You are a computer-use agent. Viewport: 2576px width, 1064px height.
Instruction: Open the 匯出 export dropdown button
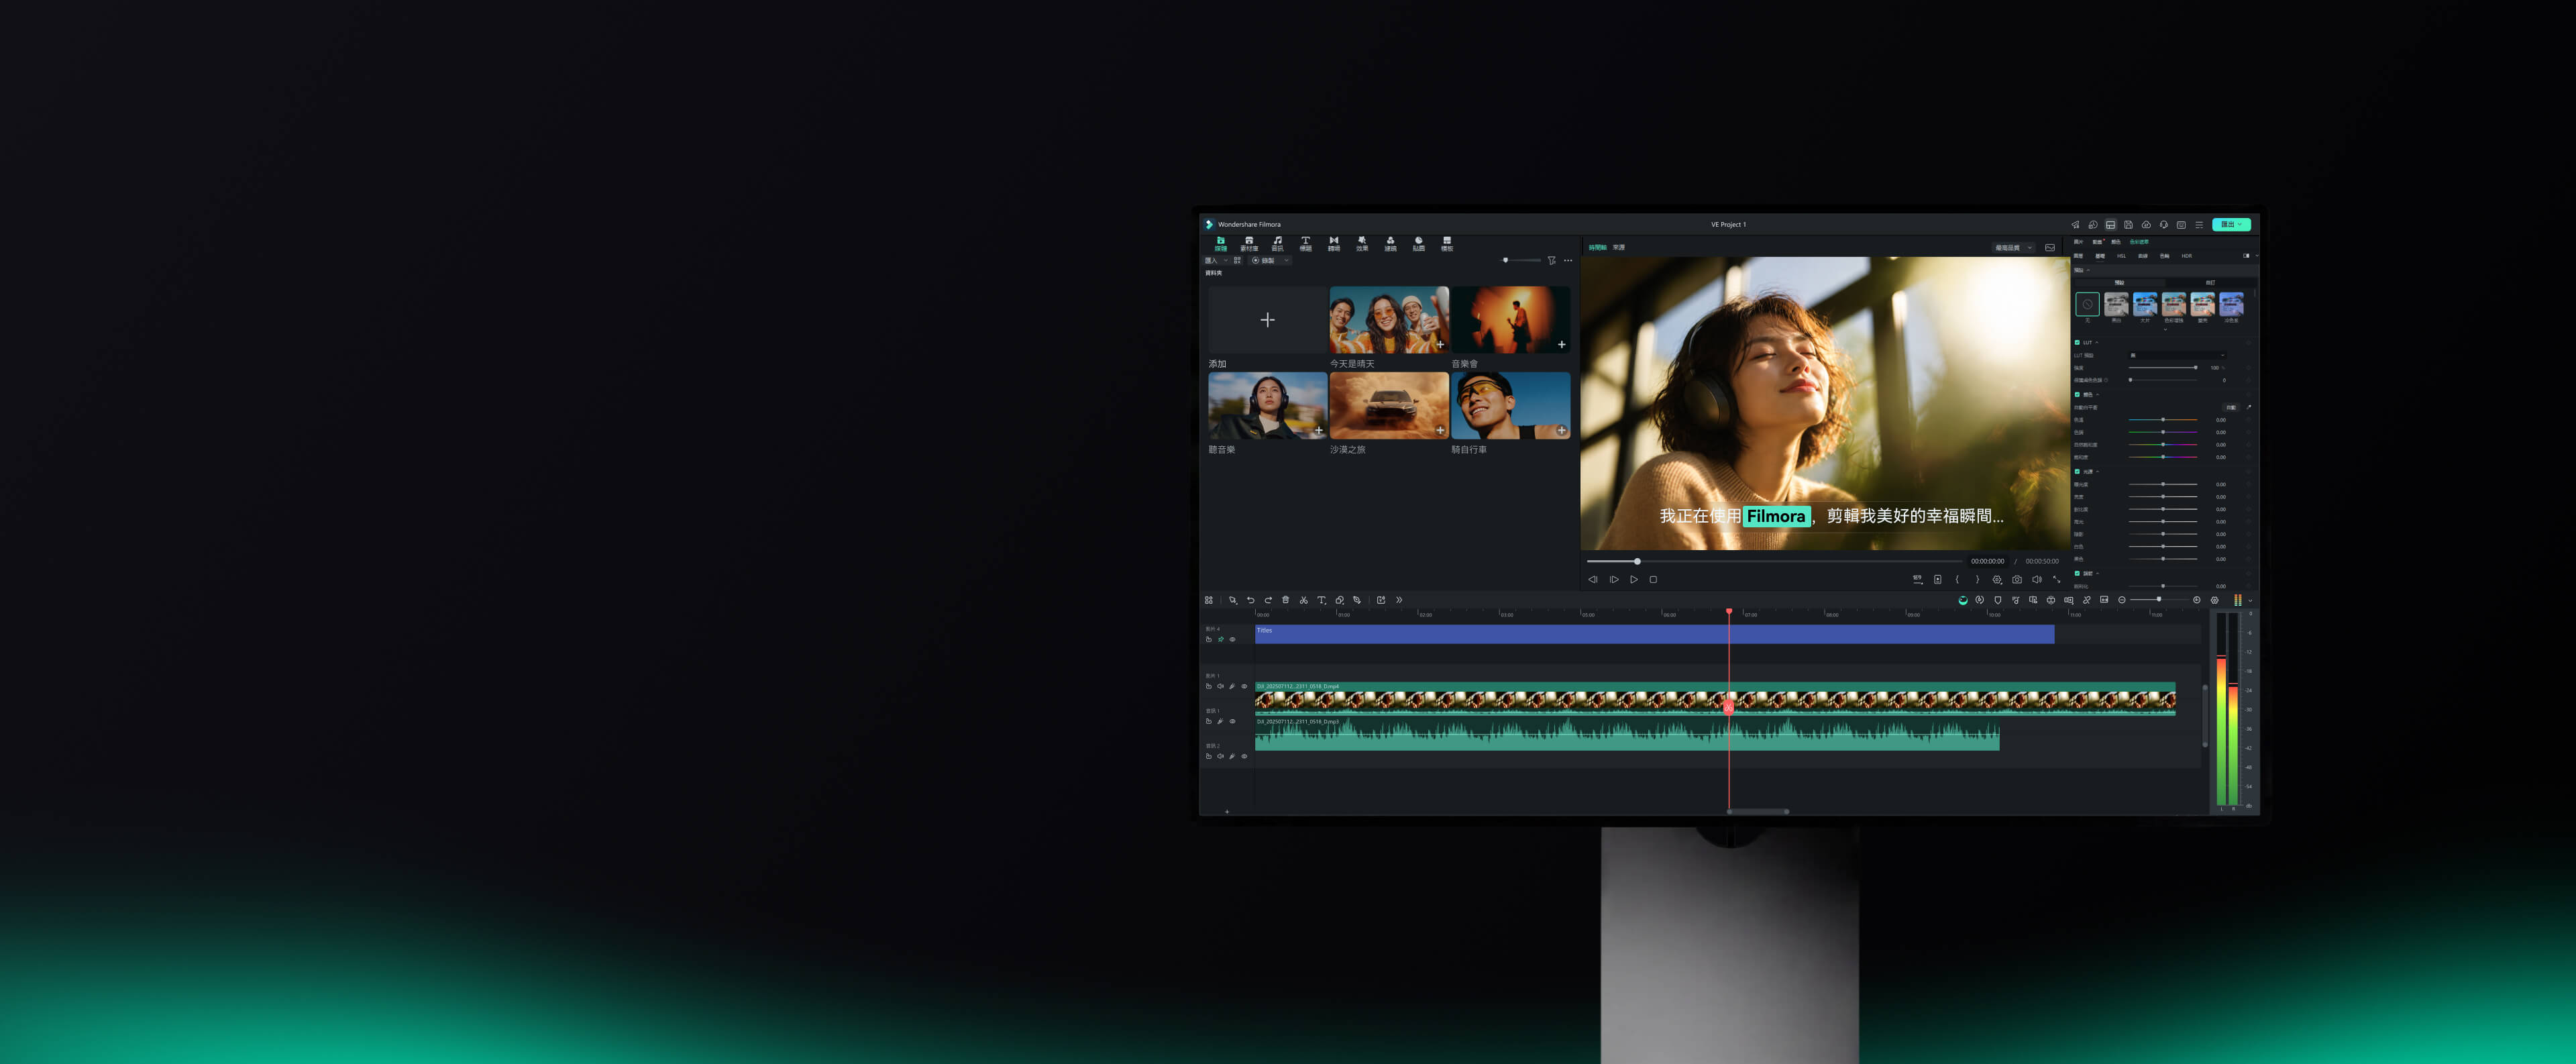2231,224
